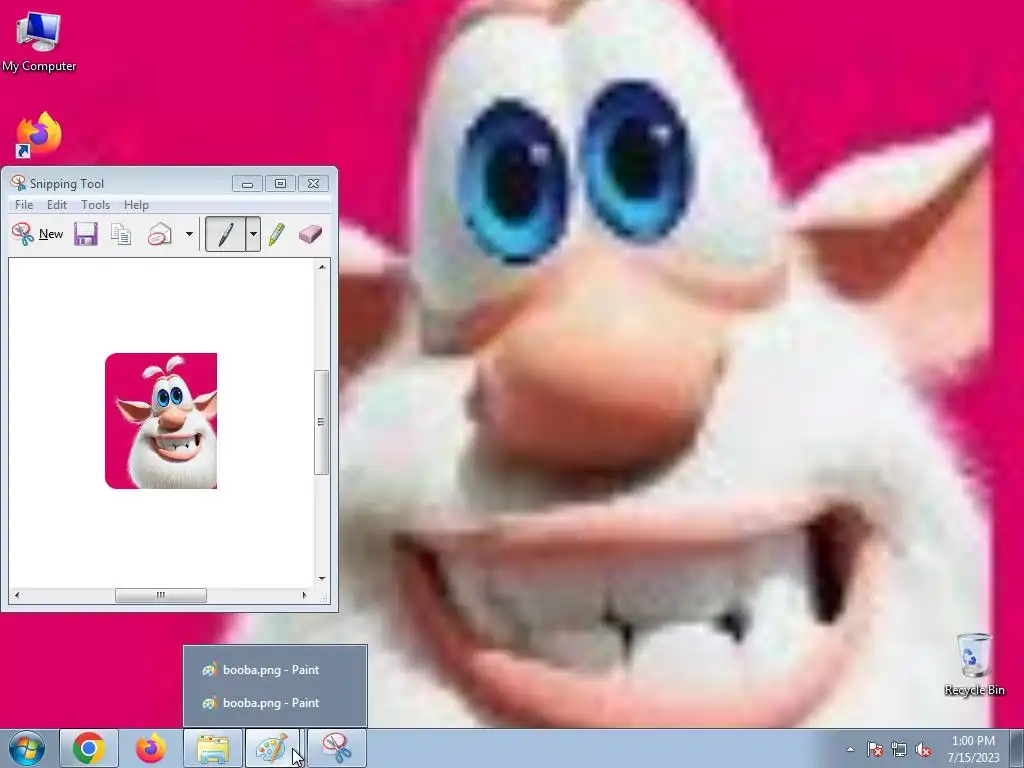Screen dimensions: 1024x768
Task: Open My Computer desktop icon
Action: click(39, 41)
